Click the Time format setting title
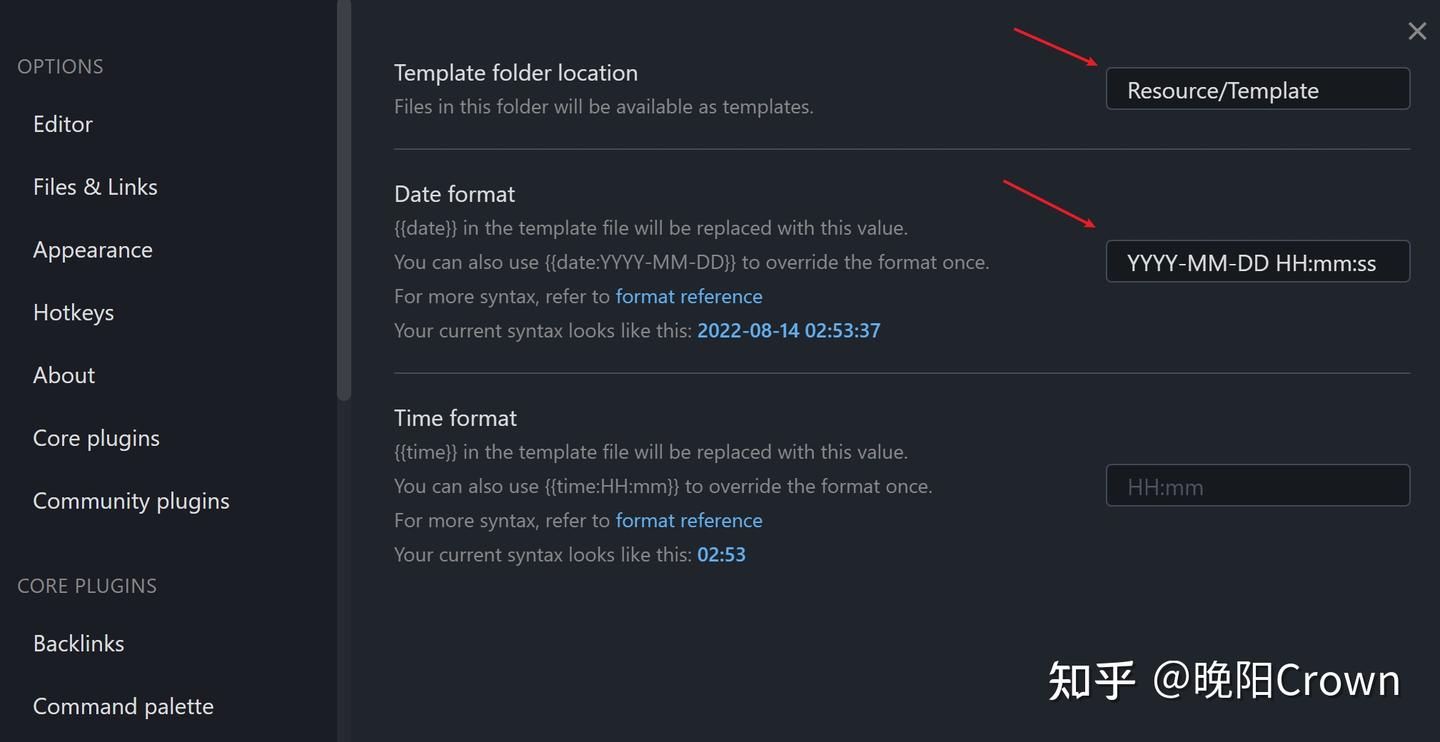 456,418
